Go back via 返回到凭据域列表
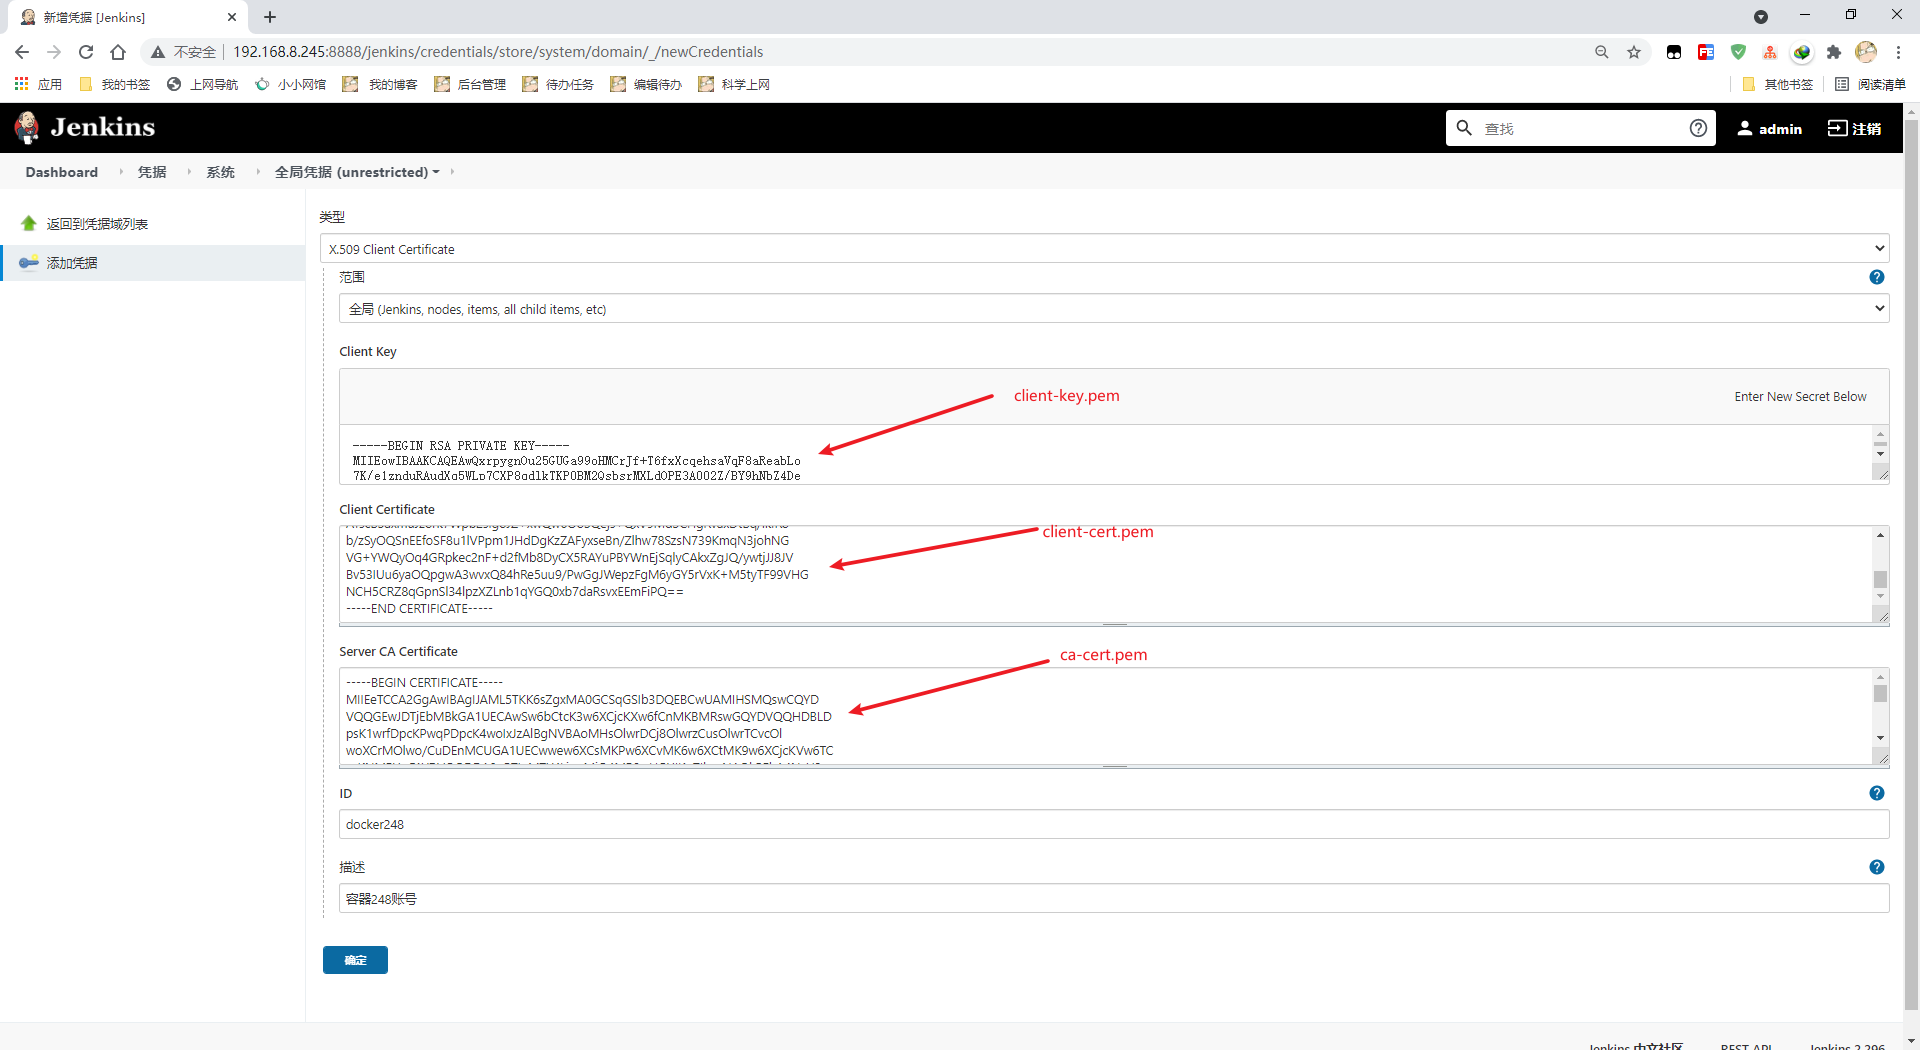This screenshot has width=1920, height=1050. [x=97, y=224]
